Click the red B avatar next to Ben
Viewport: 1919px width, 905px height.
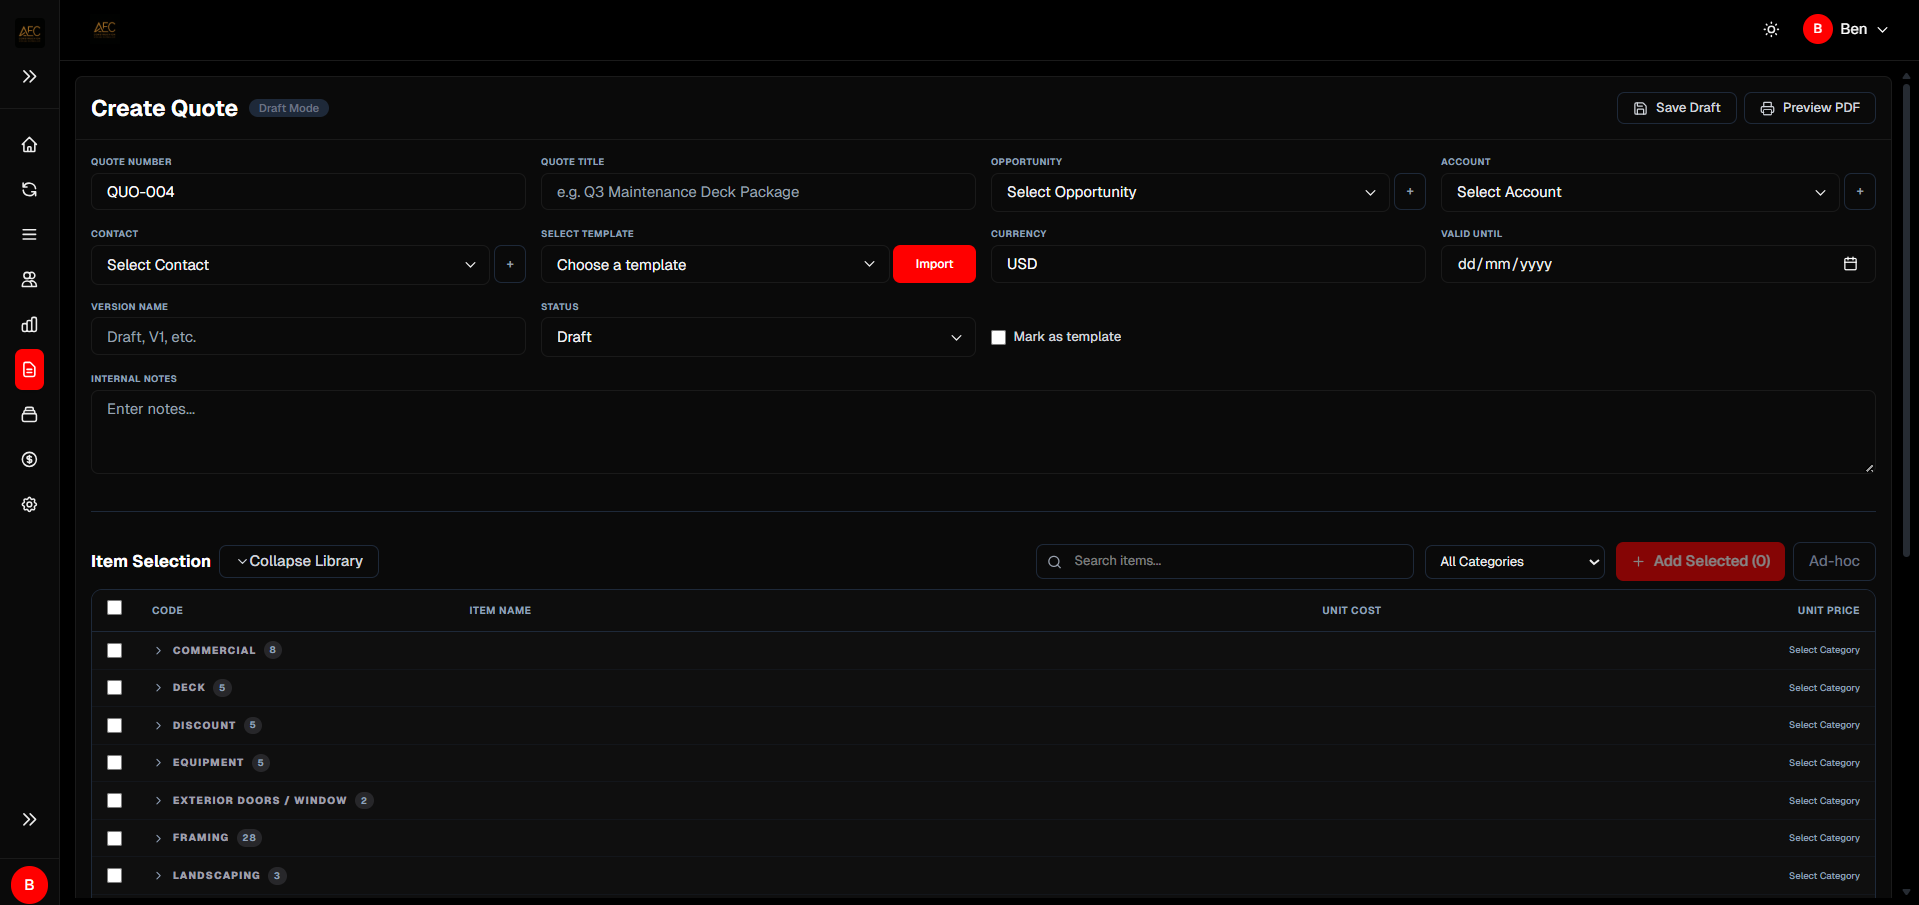1817,29
